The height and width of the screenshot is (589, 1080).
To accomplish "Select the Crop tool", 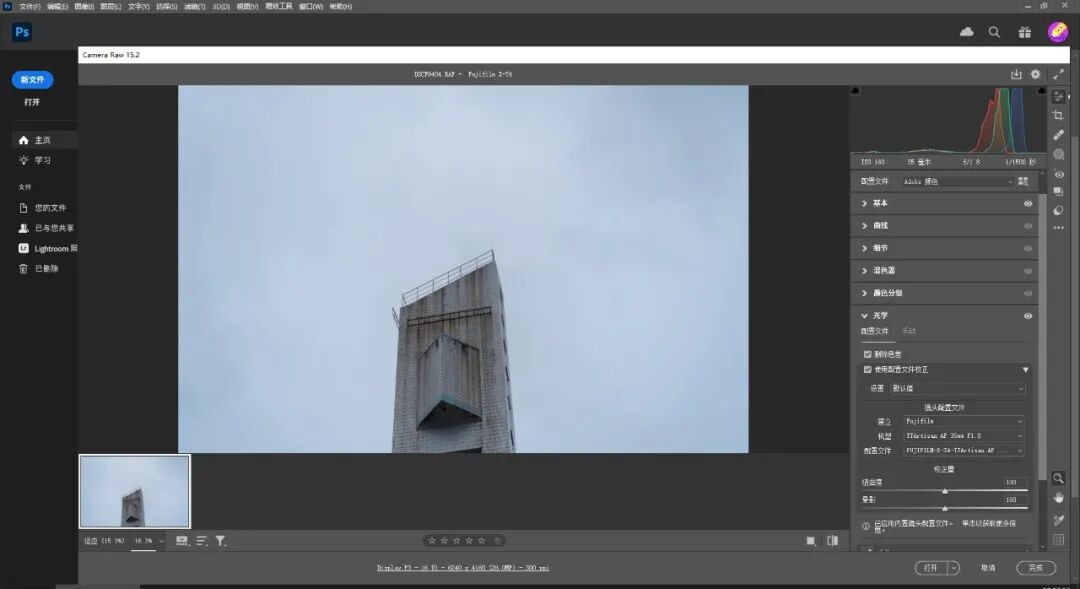I will 1059,116.
